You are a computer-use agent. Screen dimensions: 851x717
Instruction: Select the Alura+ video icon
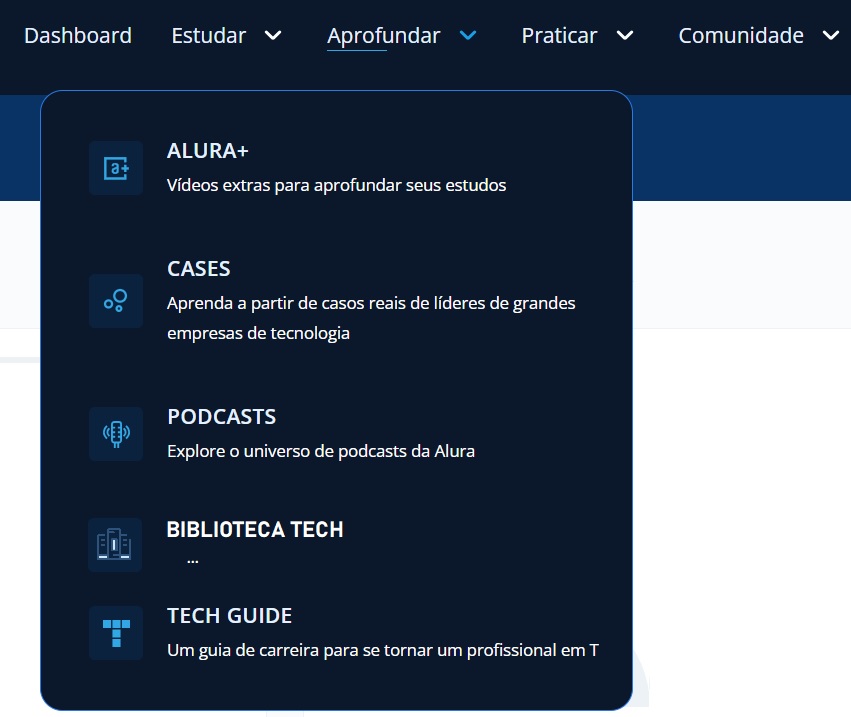(x=115, y=167)
